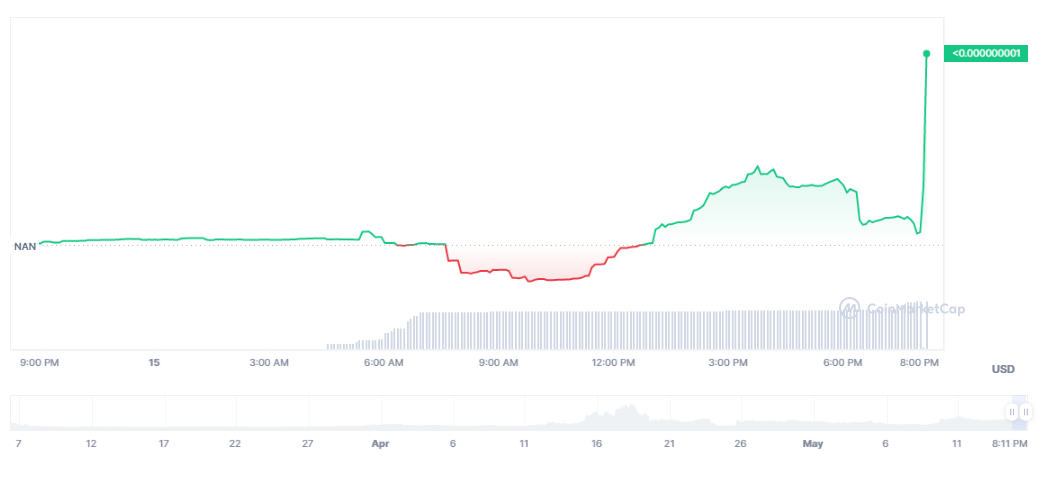
Task: Click navigator date label 16
Action: pos(596,444)
